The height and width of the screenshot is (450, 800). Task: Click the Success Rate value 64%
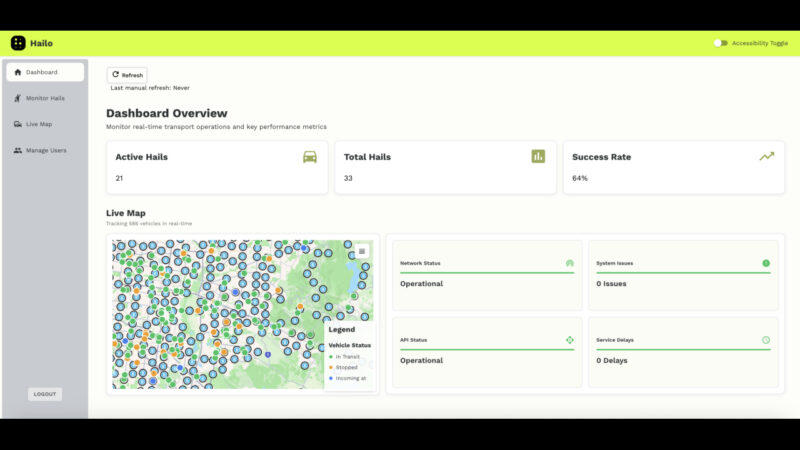tap(580, 178)
